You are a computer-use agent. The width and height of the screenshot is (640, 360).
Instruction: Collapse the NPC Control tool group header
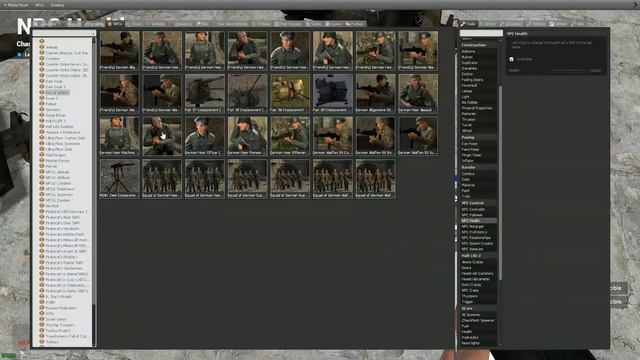pyautogui.click(x=479, y=203)
